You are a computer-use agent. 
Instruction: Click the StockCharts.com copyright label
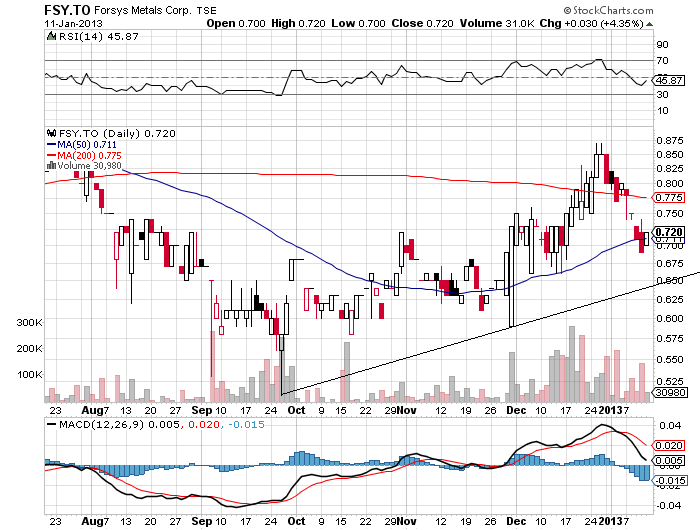608,10
